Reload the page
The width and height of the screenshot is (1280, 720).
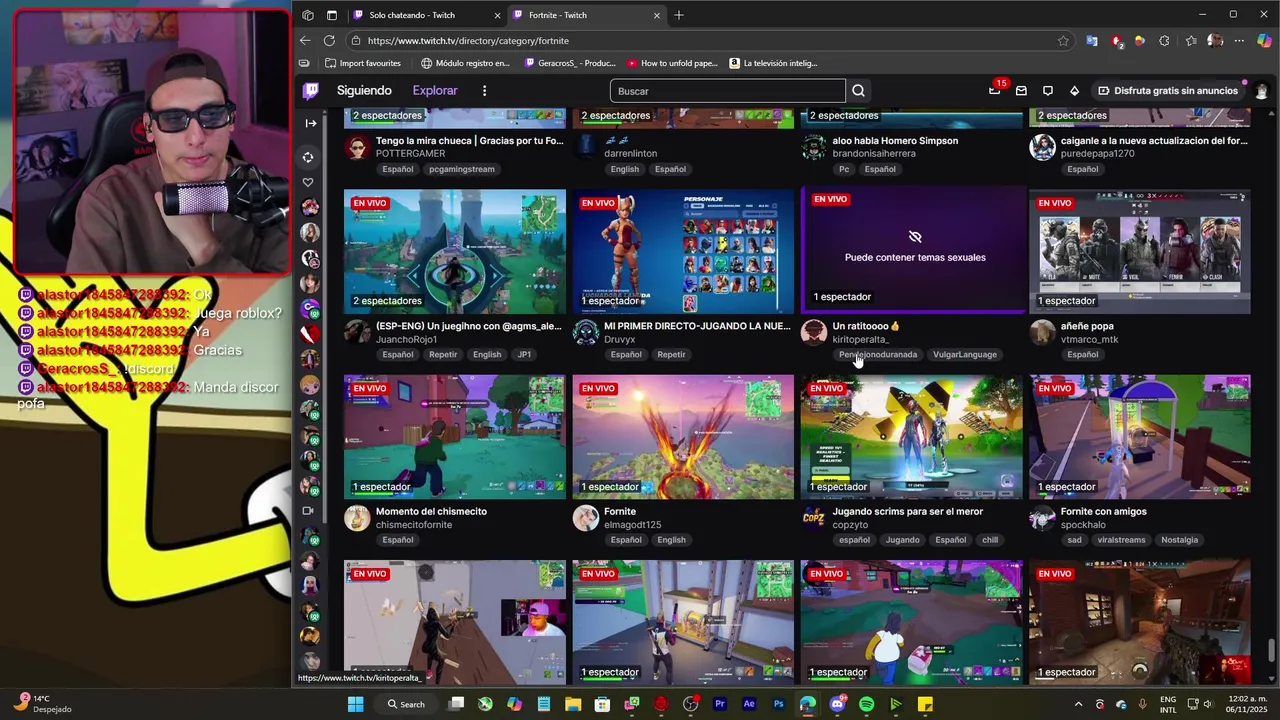coord(329,41)
